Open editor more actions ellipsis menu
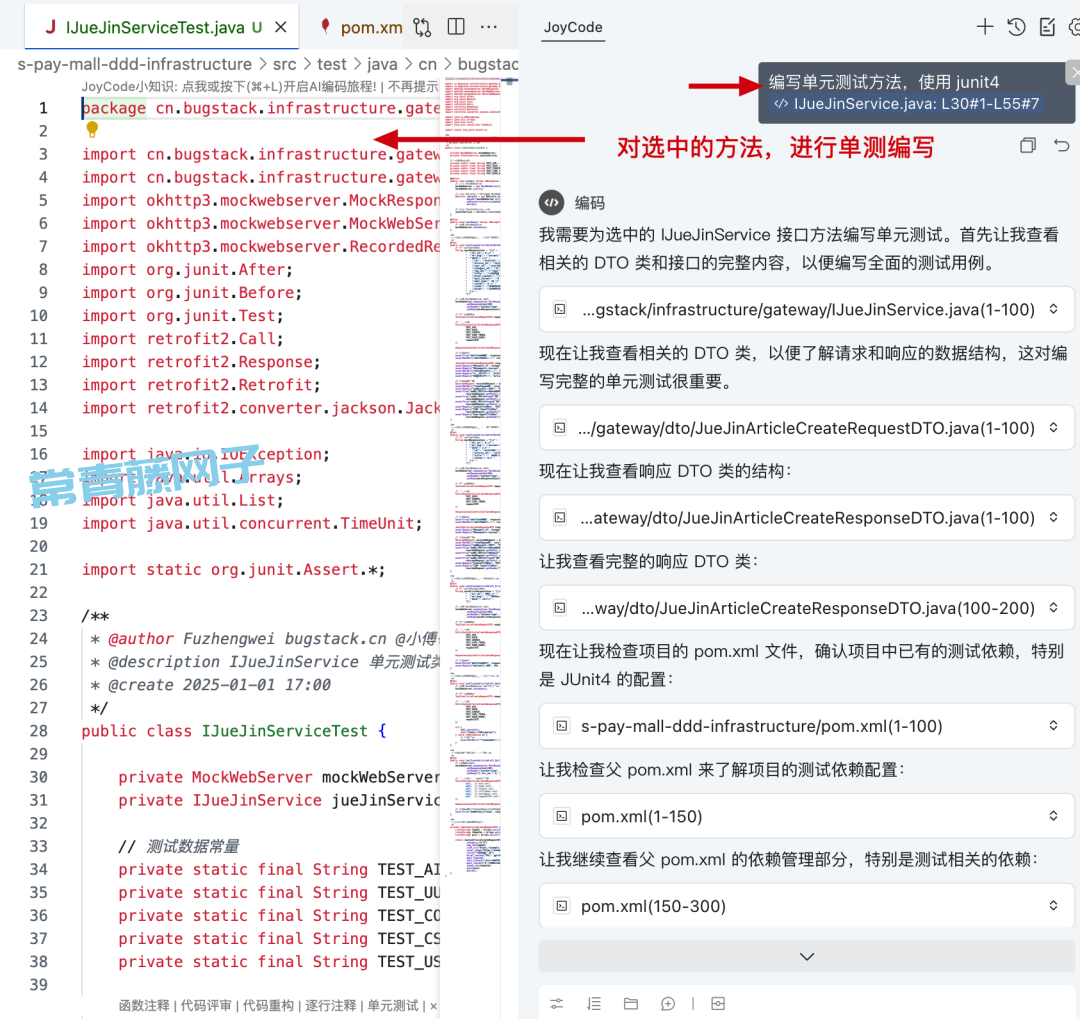This screenshot has width=1080, height=1019. coord(489,27)
